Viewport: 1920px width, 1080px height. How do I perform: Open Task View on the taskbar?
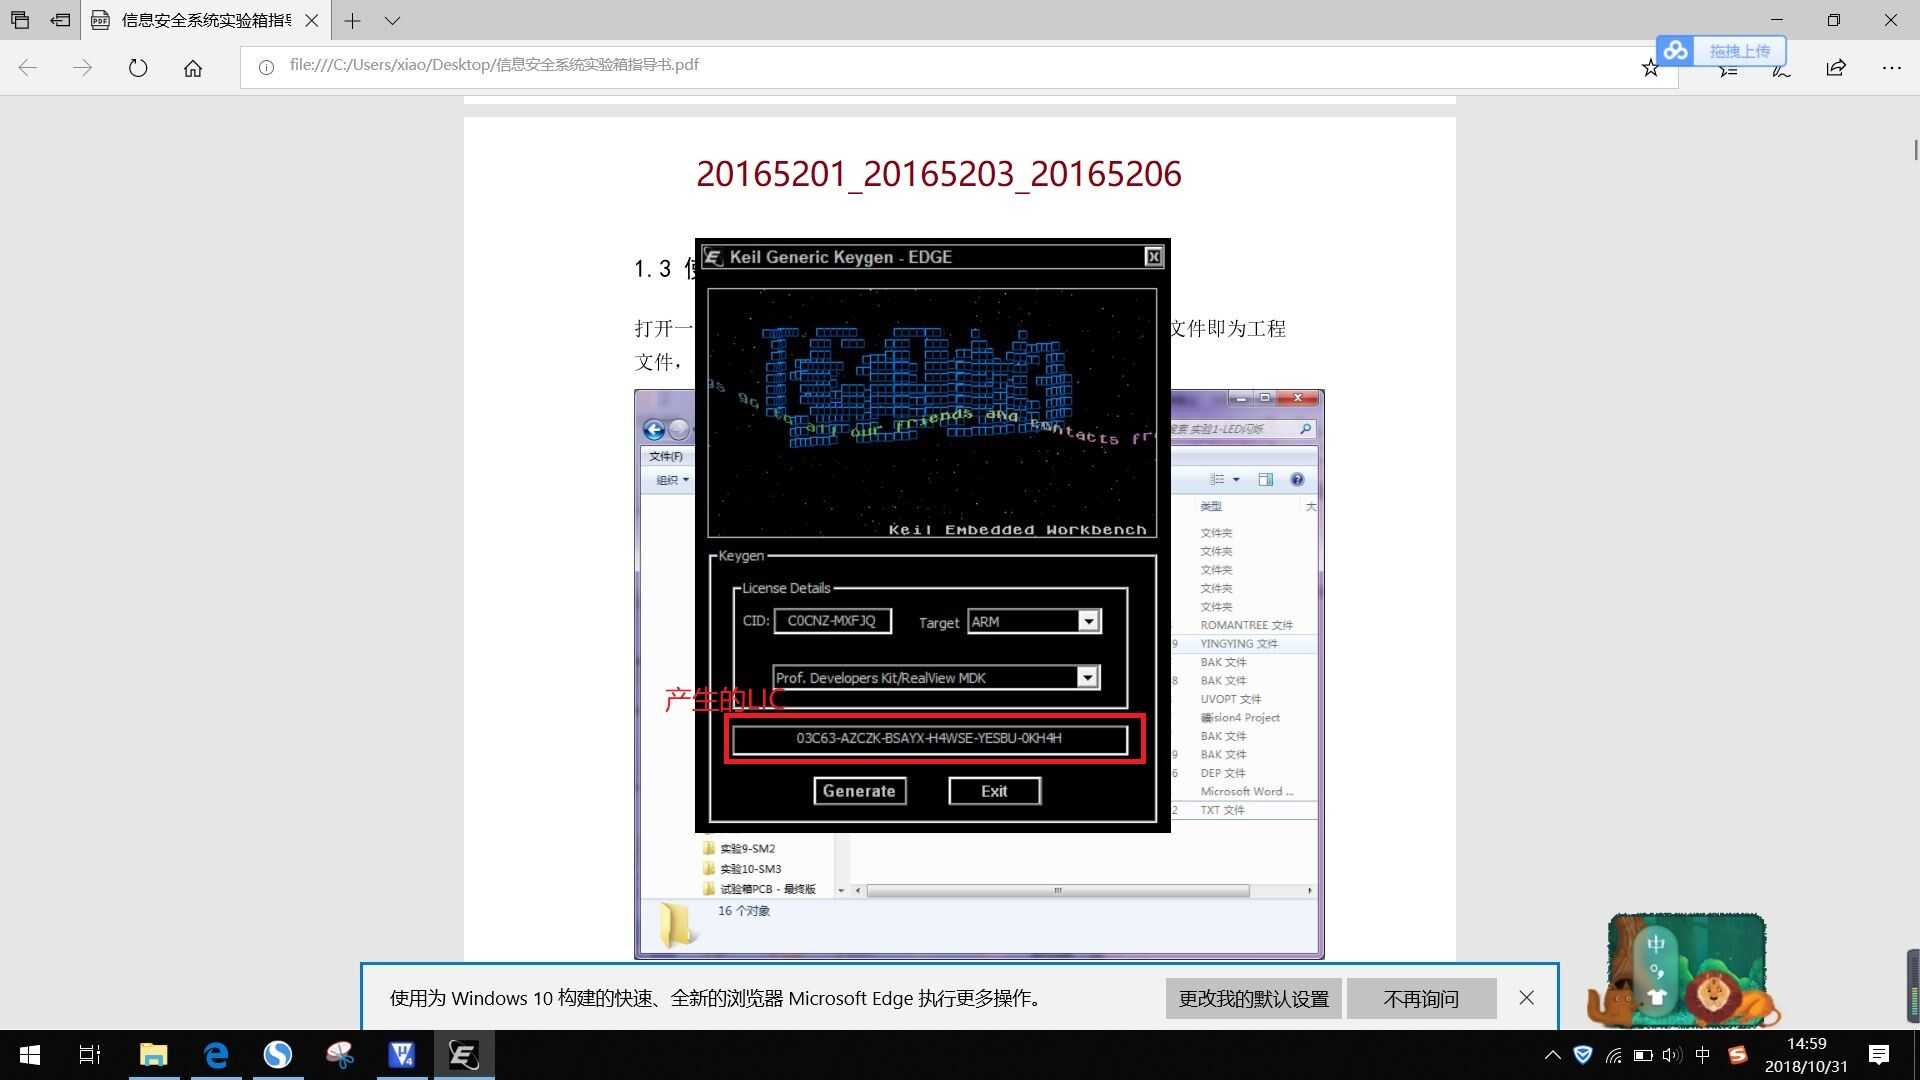pyautogui.click(x=90, y=1055)
